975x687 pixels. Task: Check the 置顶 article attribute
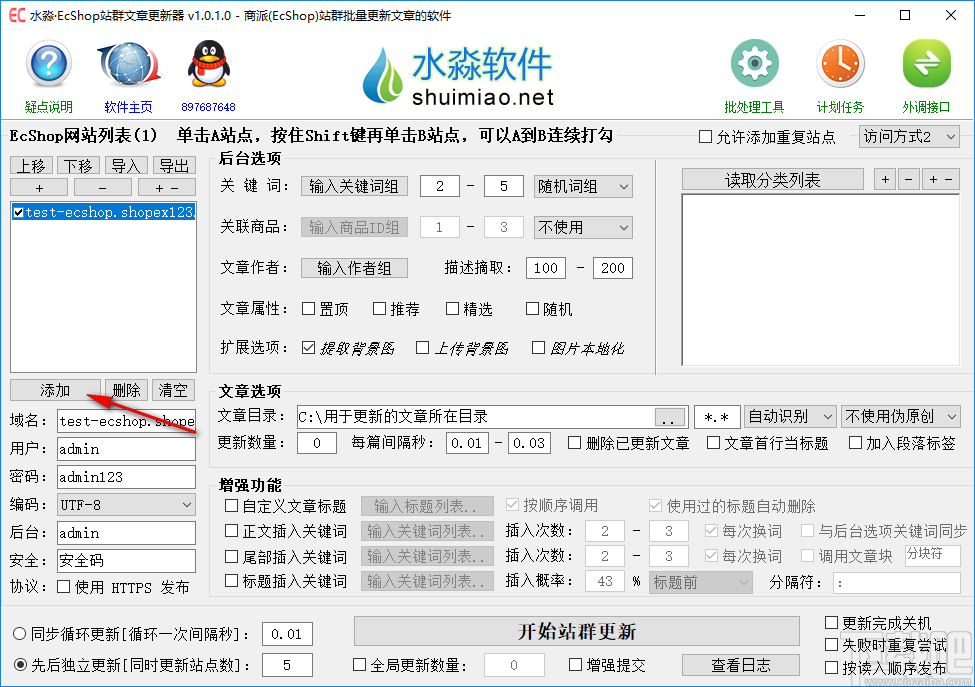(x=309, y=309)
